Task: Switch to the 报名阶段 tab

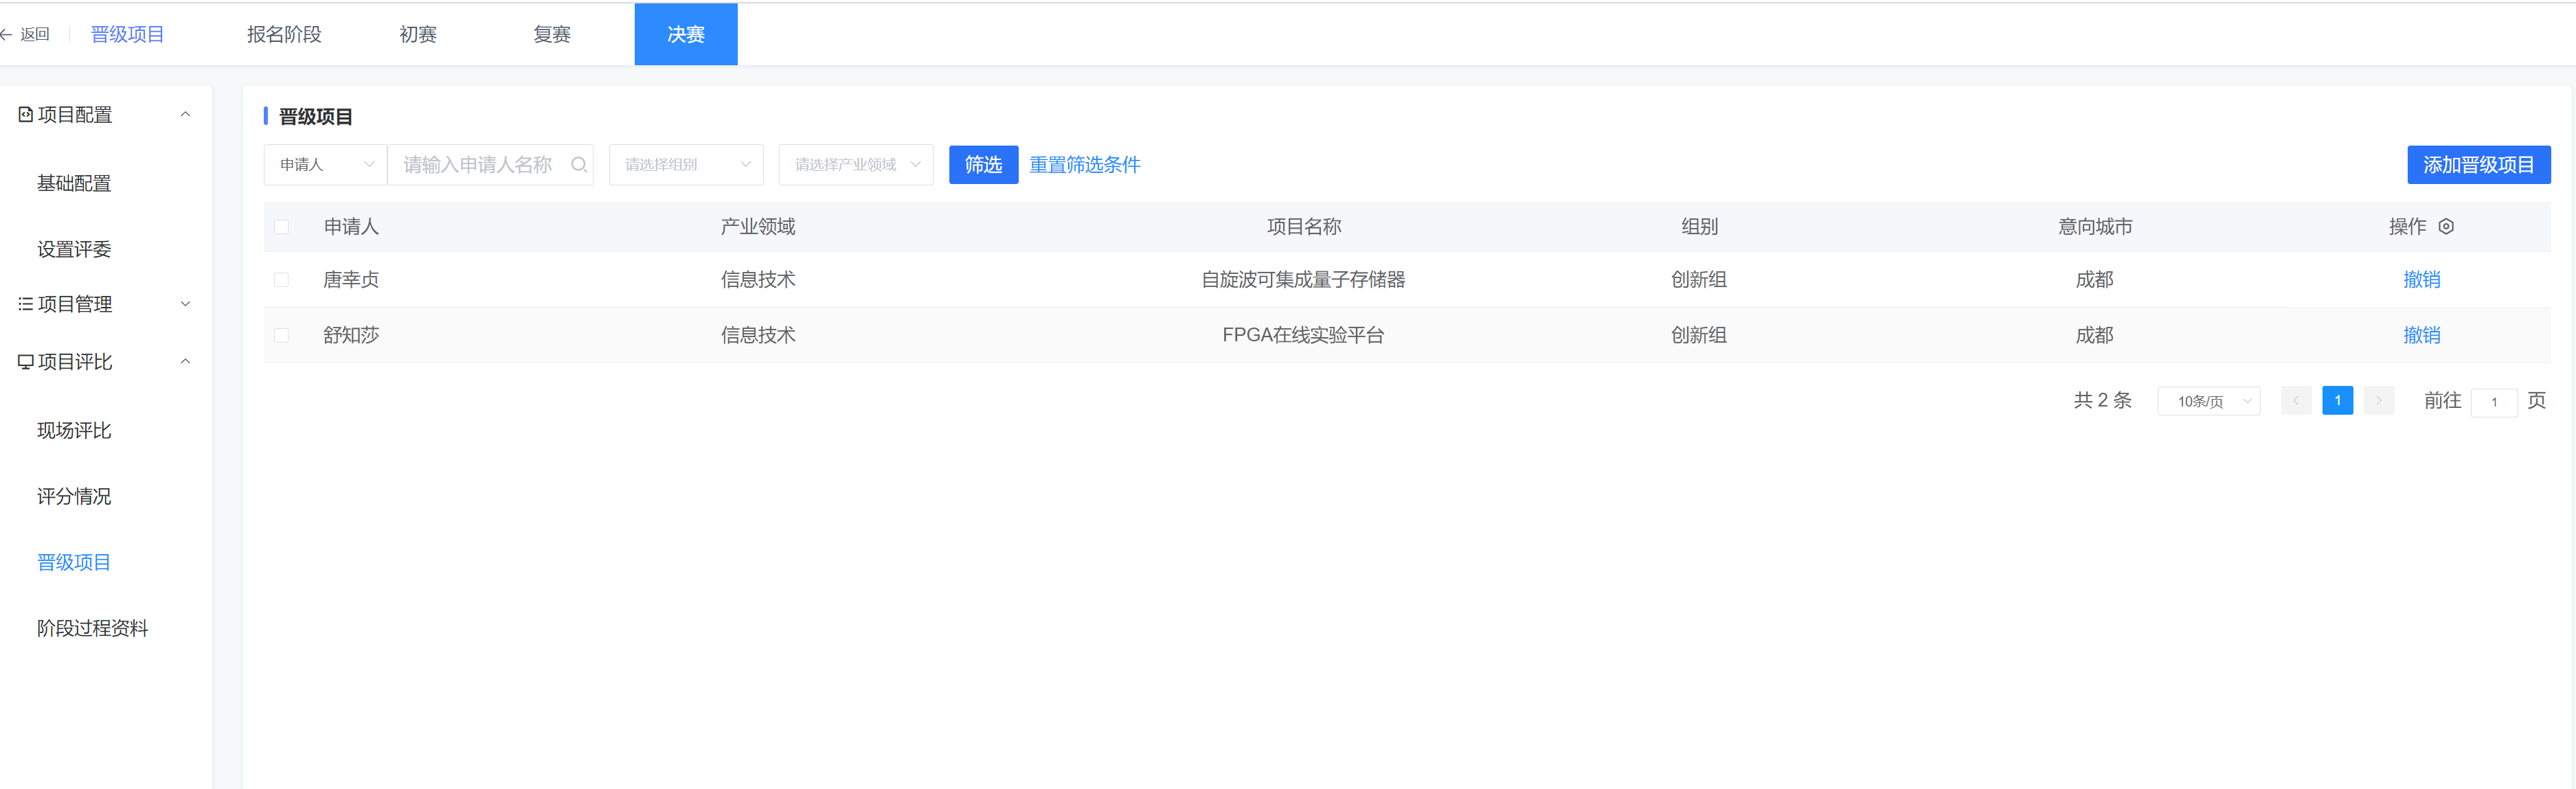Action: tap(284, 34)
